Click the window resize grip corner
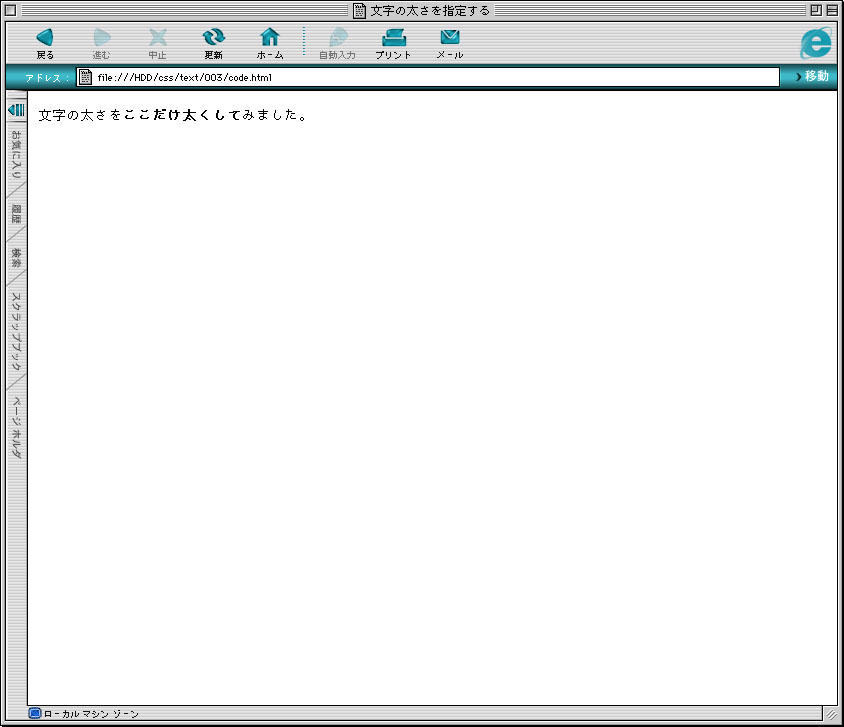Image resolution: width=844 pixels, height=727 pixels. point(829,713)
